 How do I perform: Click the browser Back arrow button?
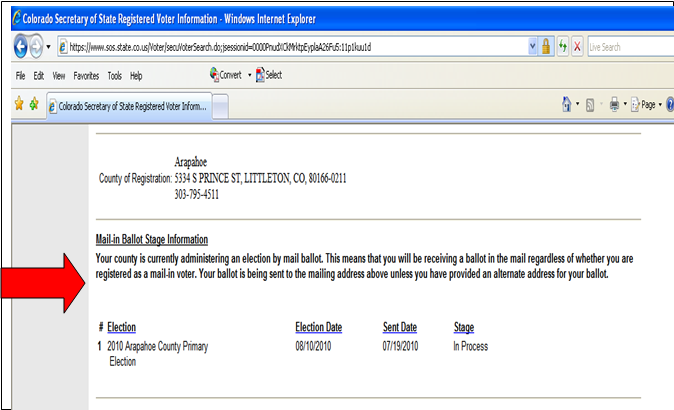tap(20, 46)
